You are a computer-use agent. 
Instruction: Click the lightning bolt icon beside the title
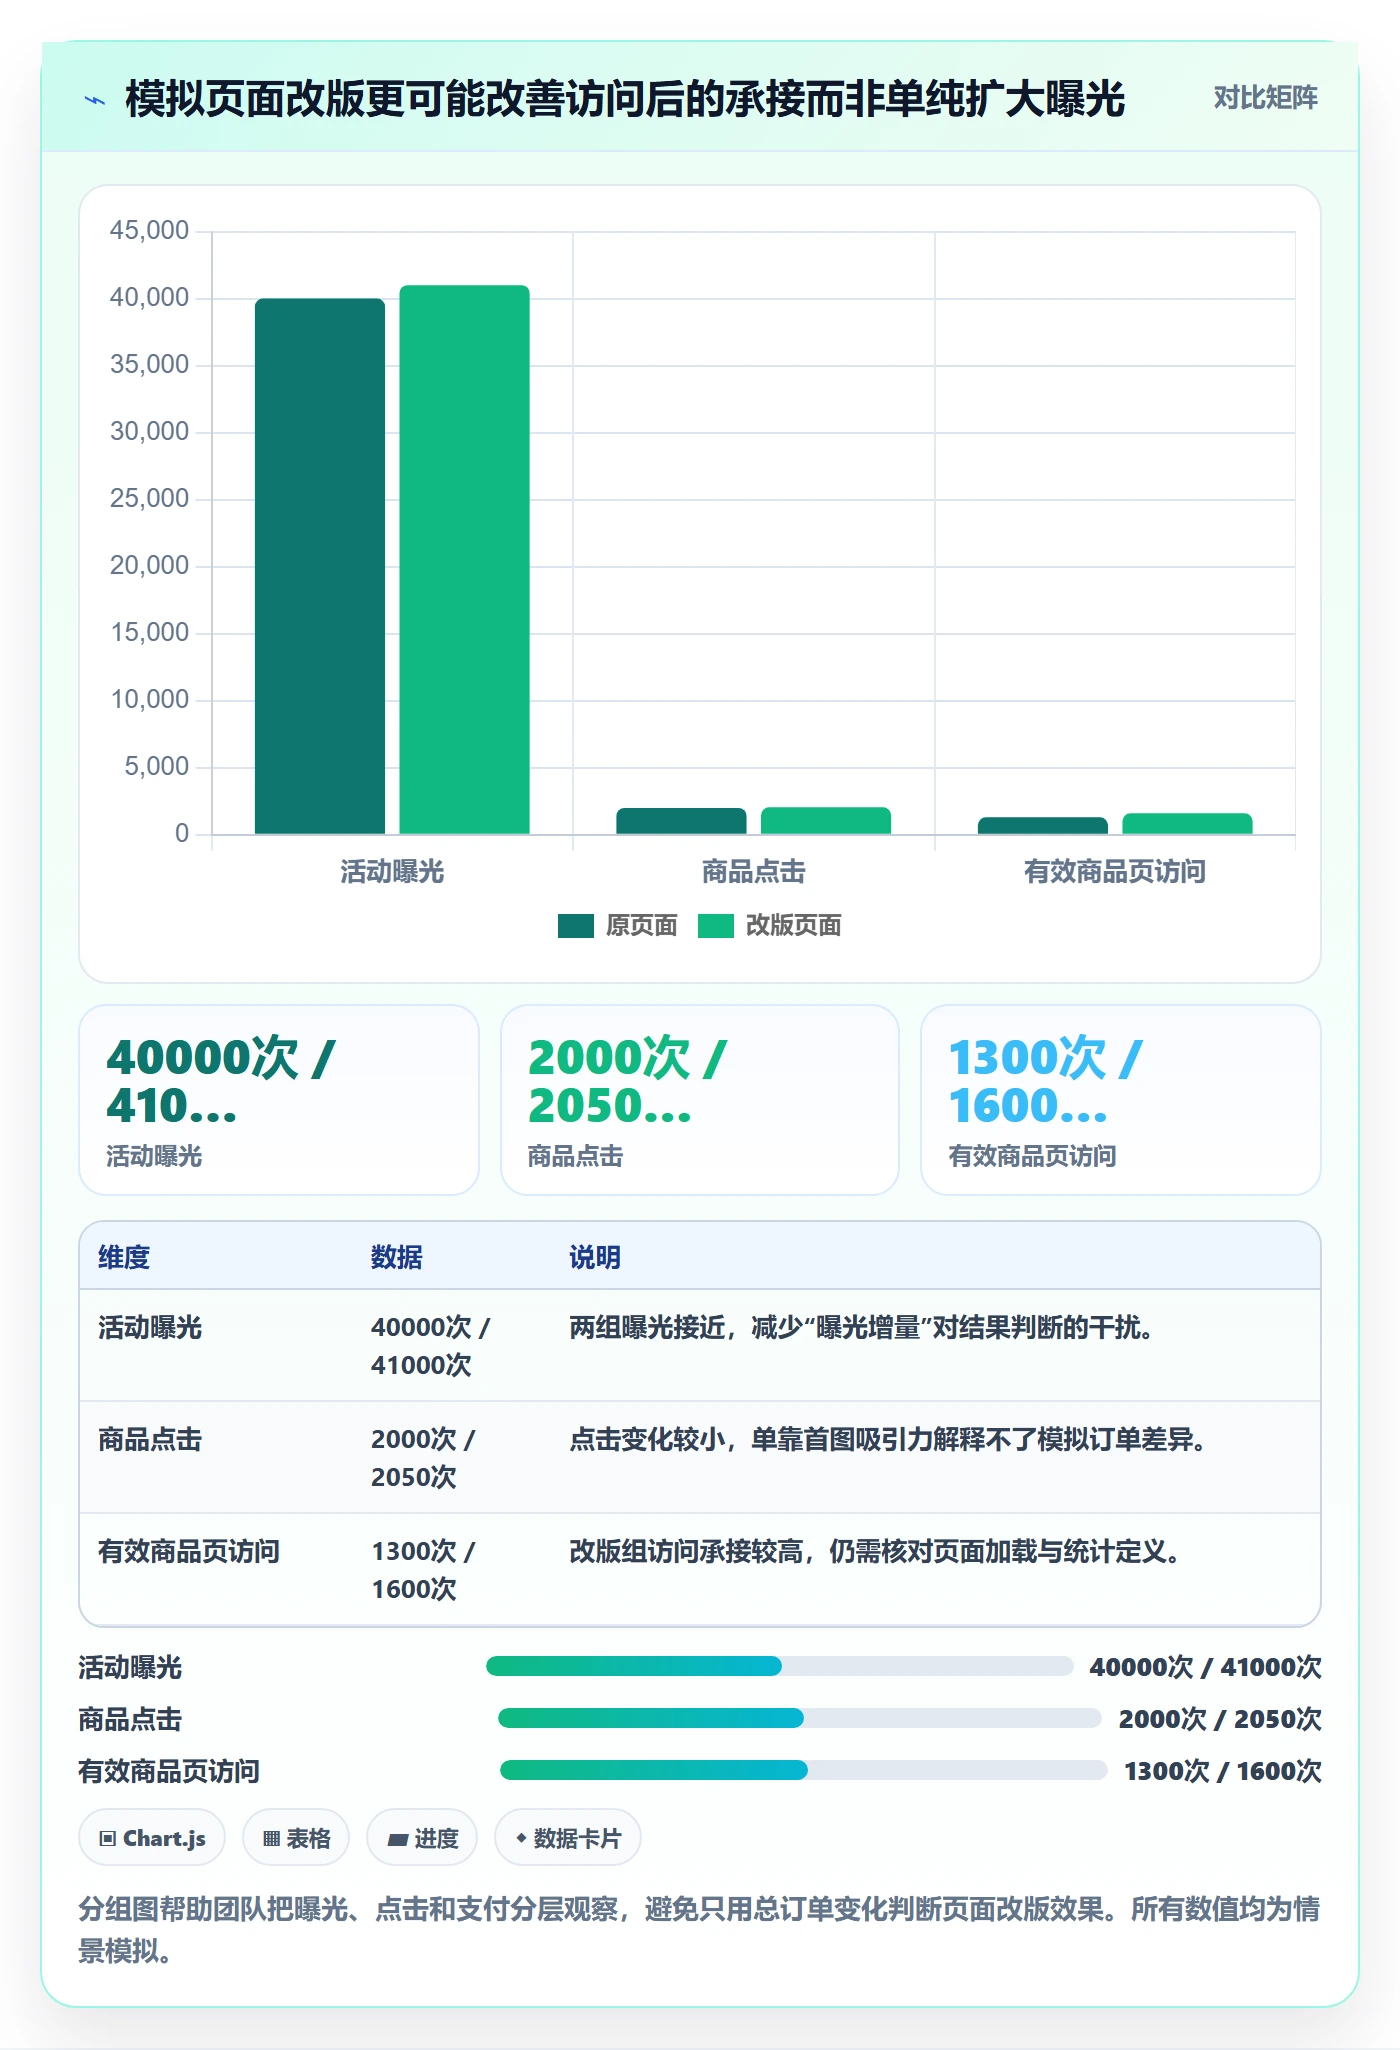coord(95,100)
